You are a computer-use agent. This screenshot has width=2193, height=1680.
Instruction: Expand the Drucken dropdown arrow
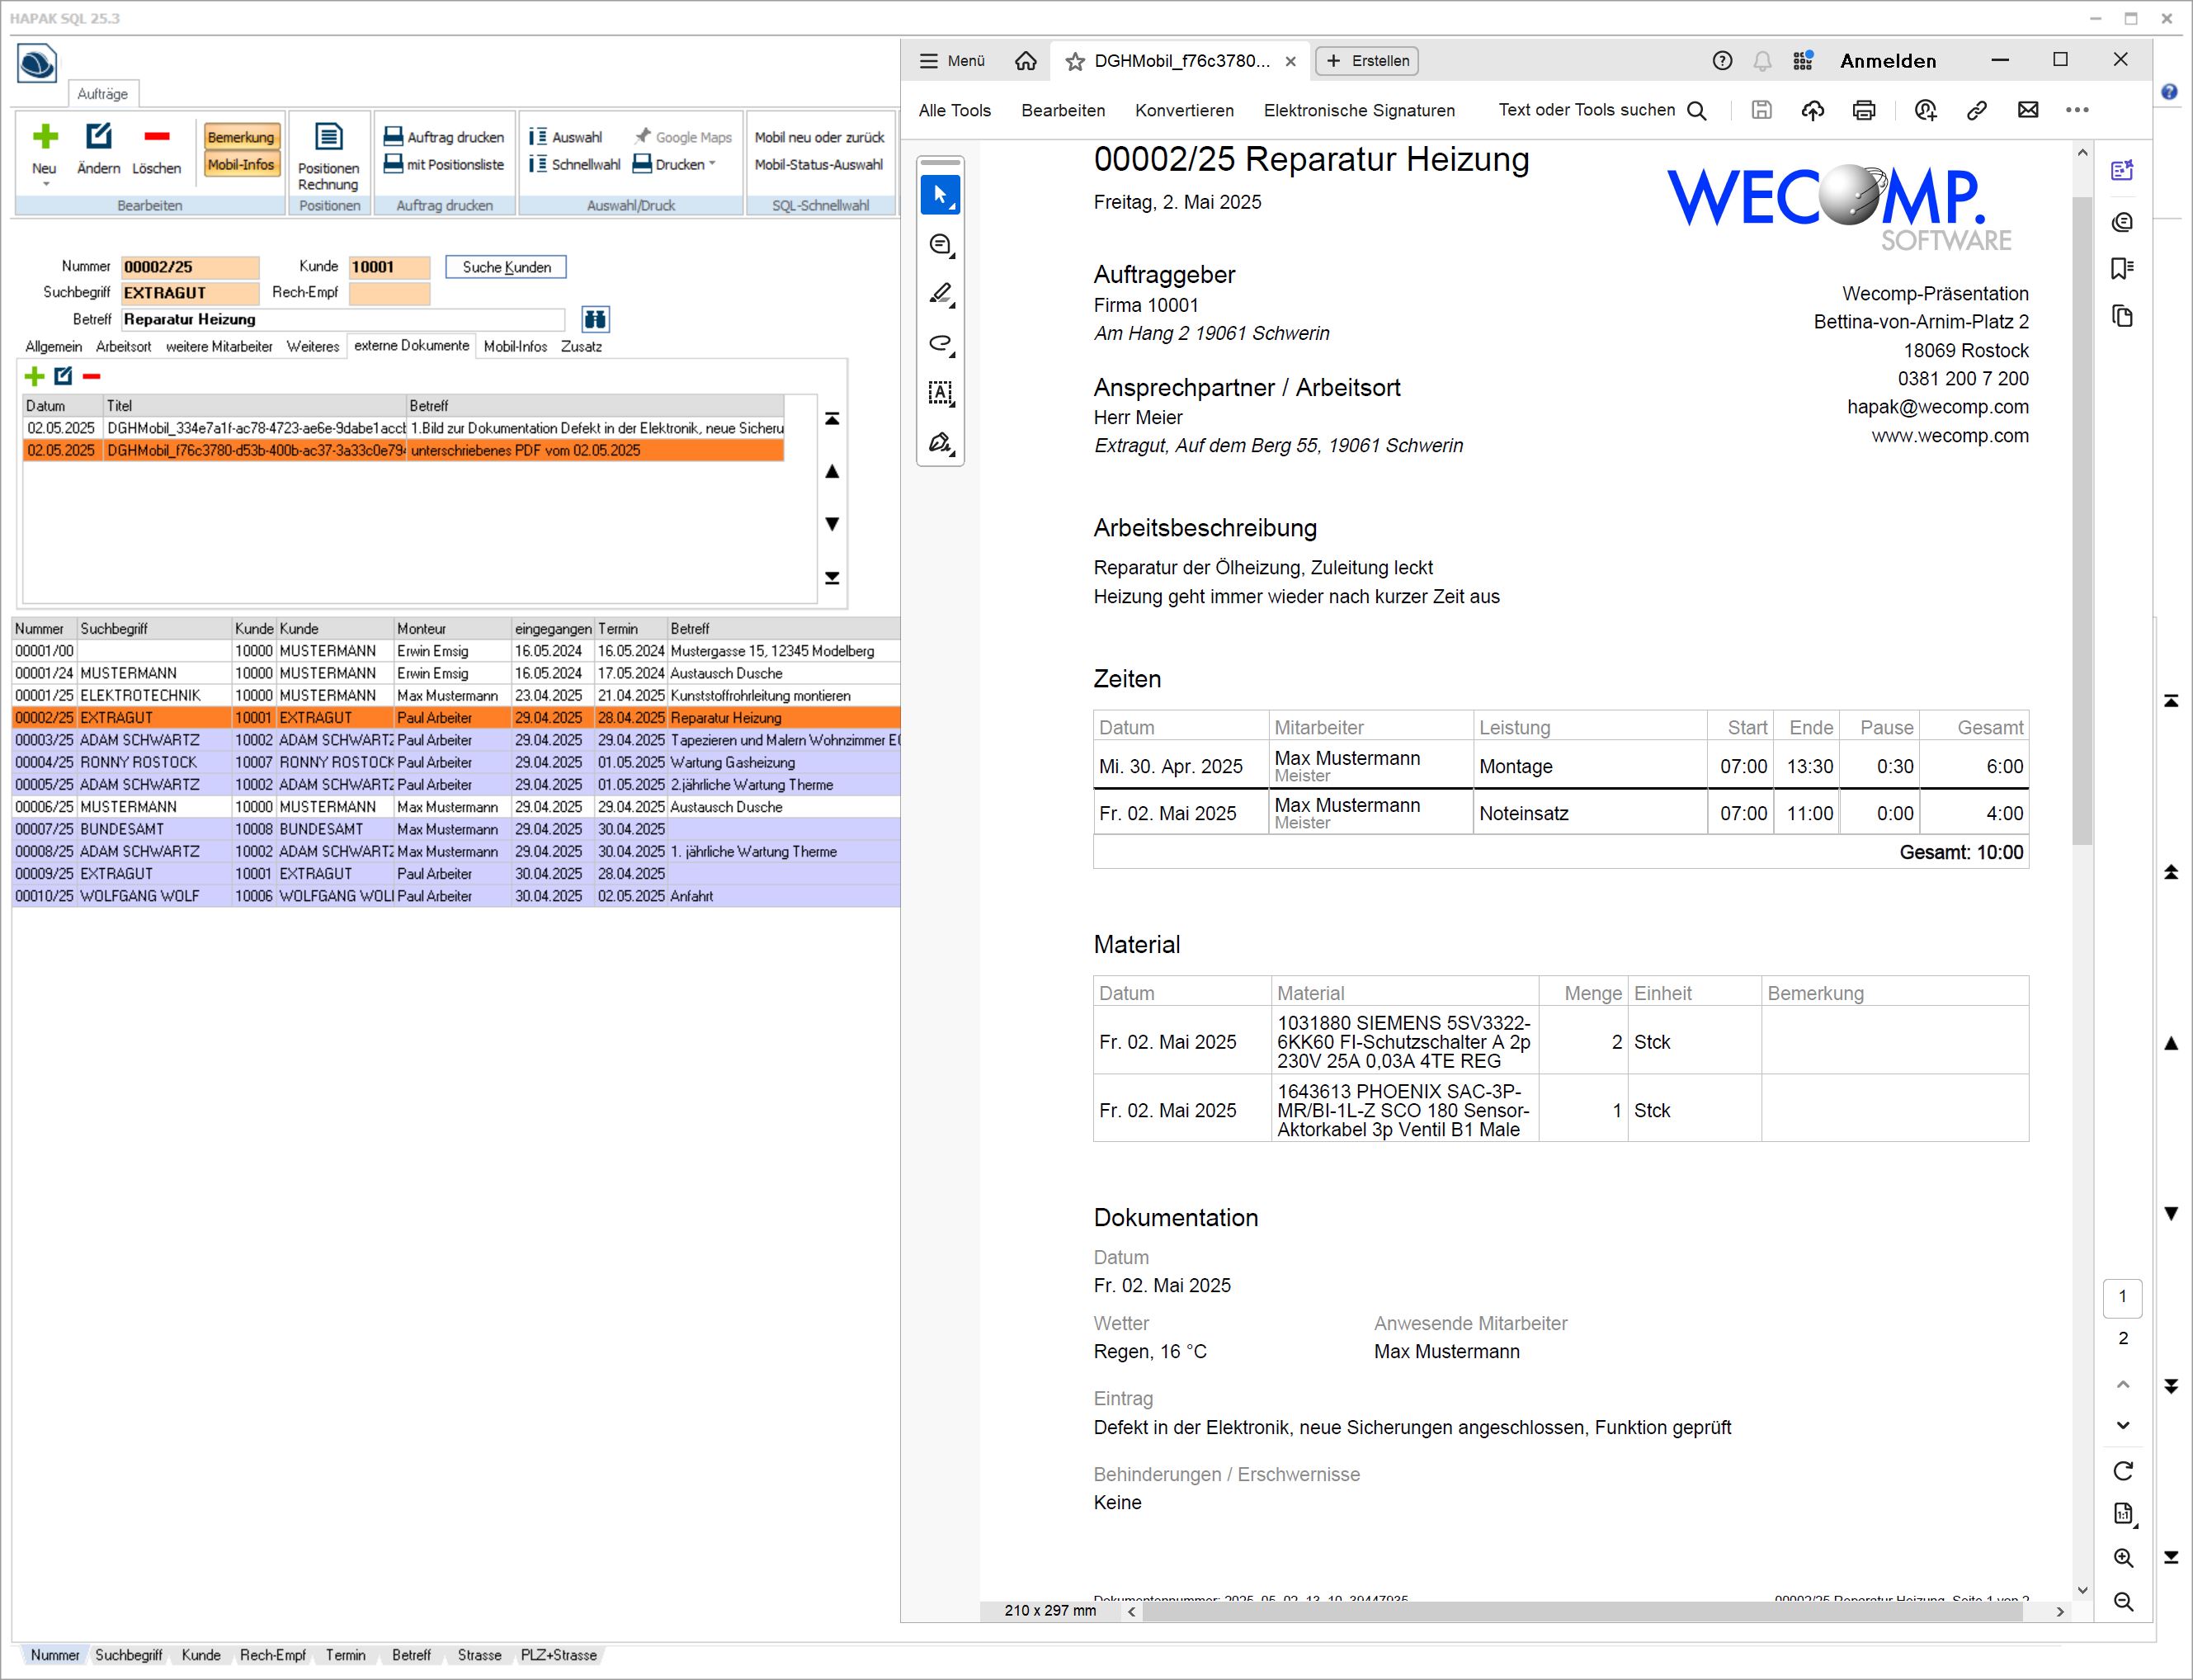(712, 164)
